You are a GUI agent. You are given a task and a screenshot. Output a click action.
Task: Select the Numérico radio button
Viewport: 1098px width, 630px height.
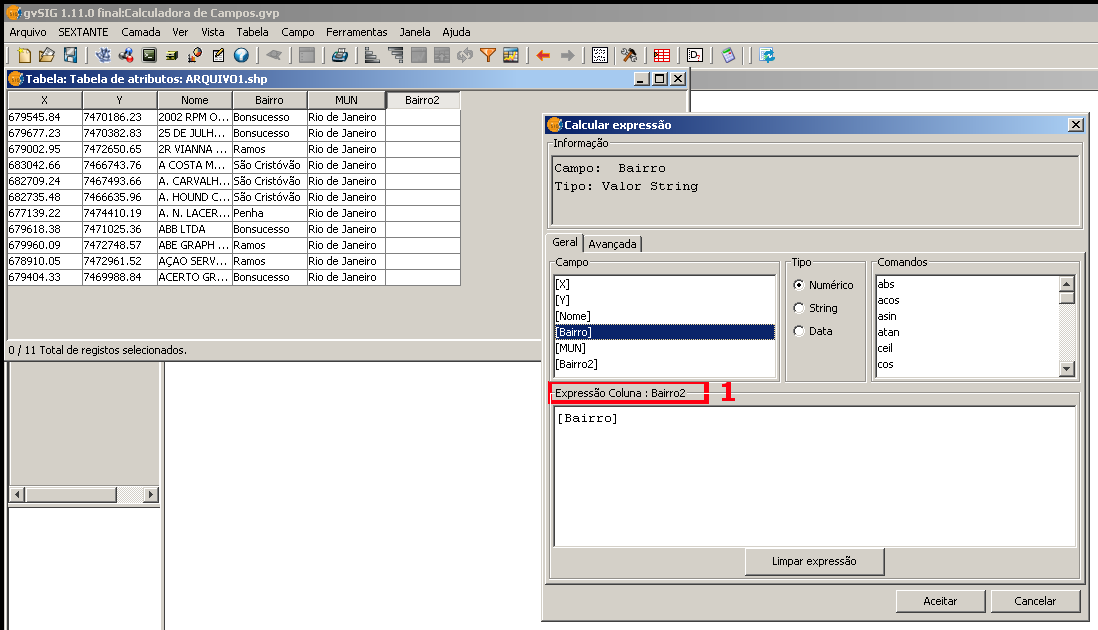click(799, 285)
